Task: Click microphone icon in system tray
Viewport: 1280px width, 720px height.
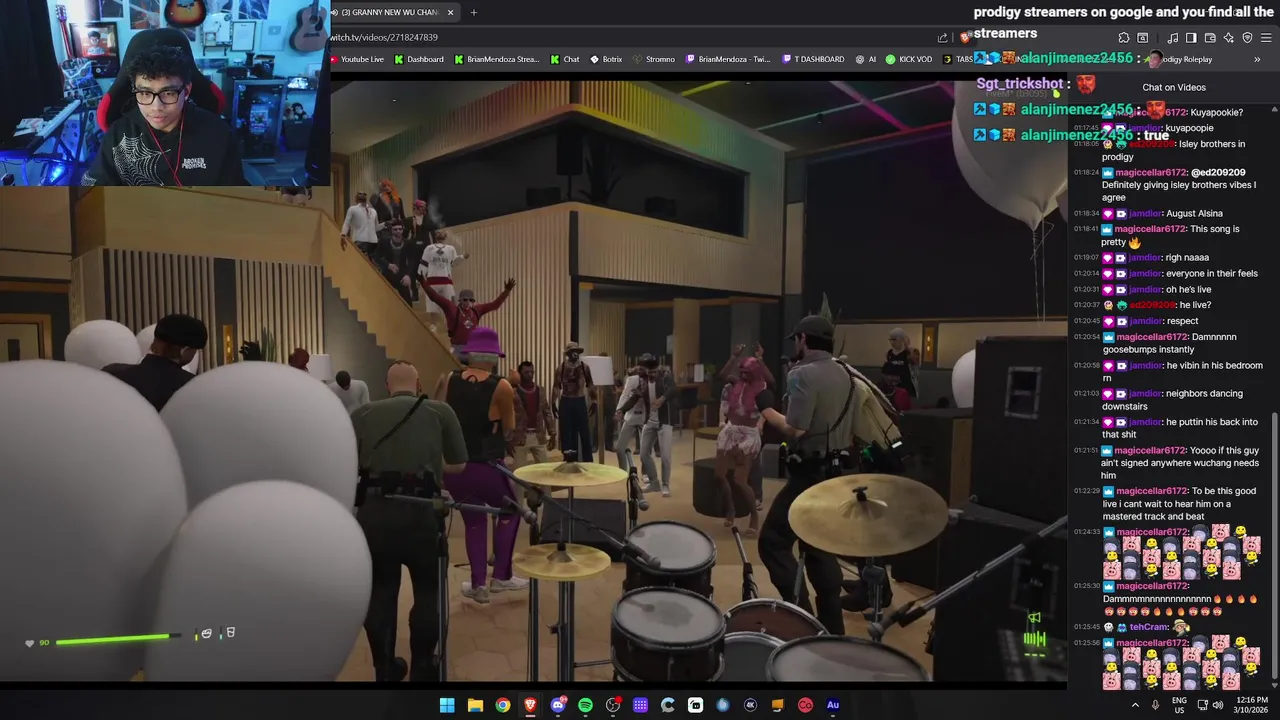Action: coord(1155,705)
